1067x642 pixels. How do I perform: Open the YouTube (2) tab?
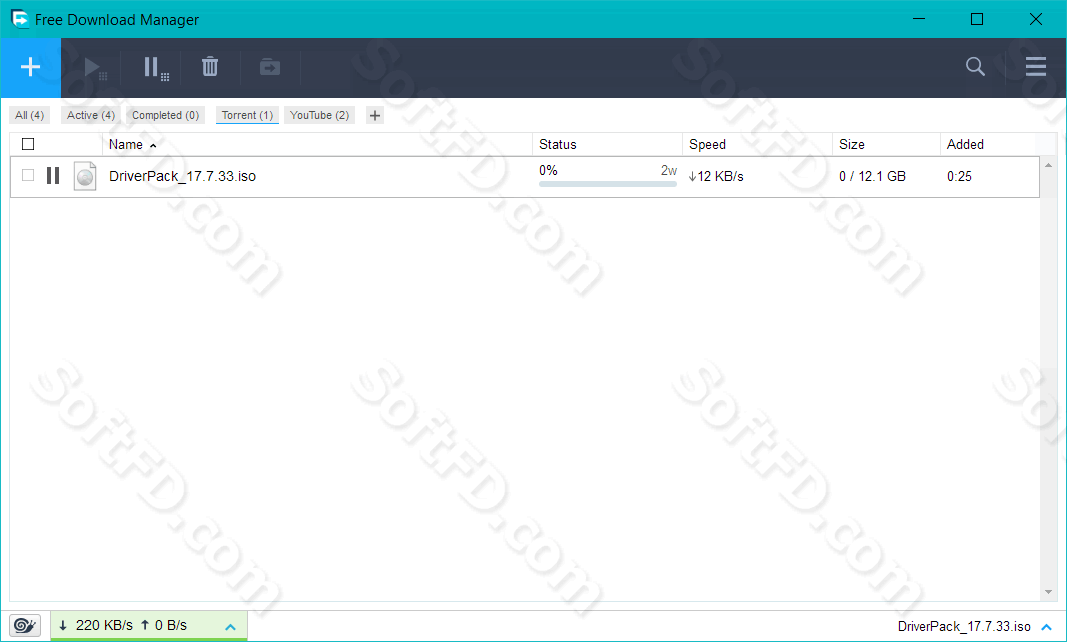point(319,115)
